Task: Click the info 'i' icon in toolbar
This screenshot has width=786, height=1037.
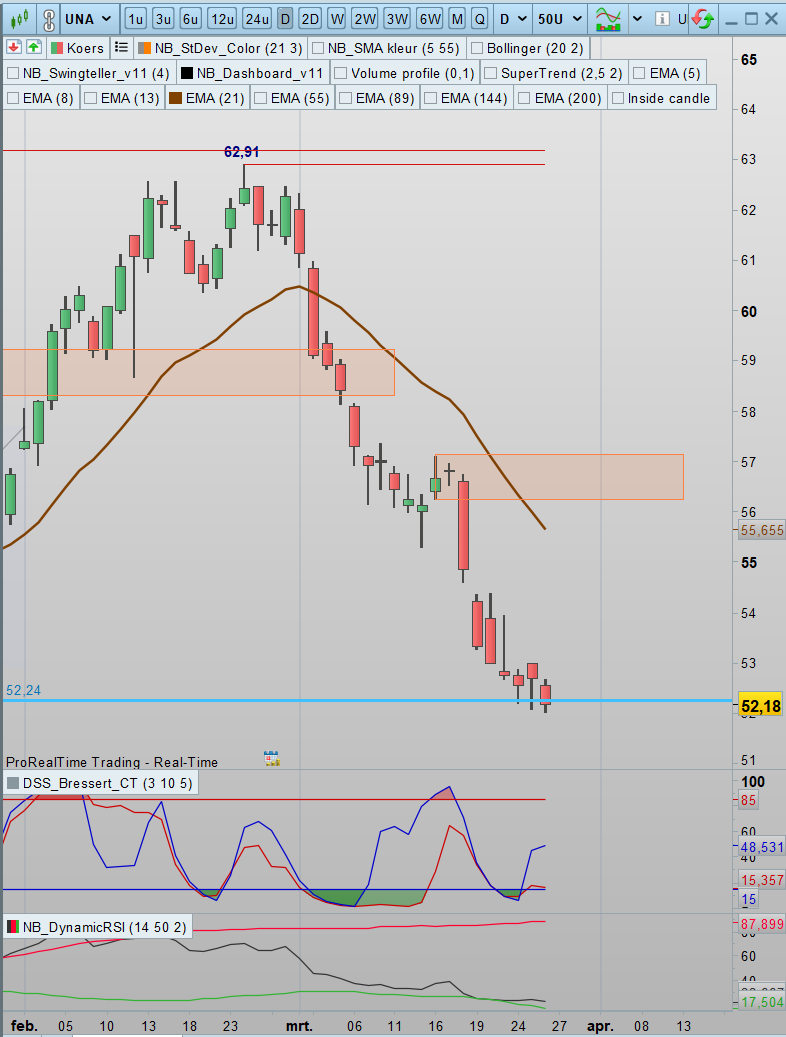Action: [x=662, y=19]
